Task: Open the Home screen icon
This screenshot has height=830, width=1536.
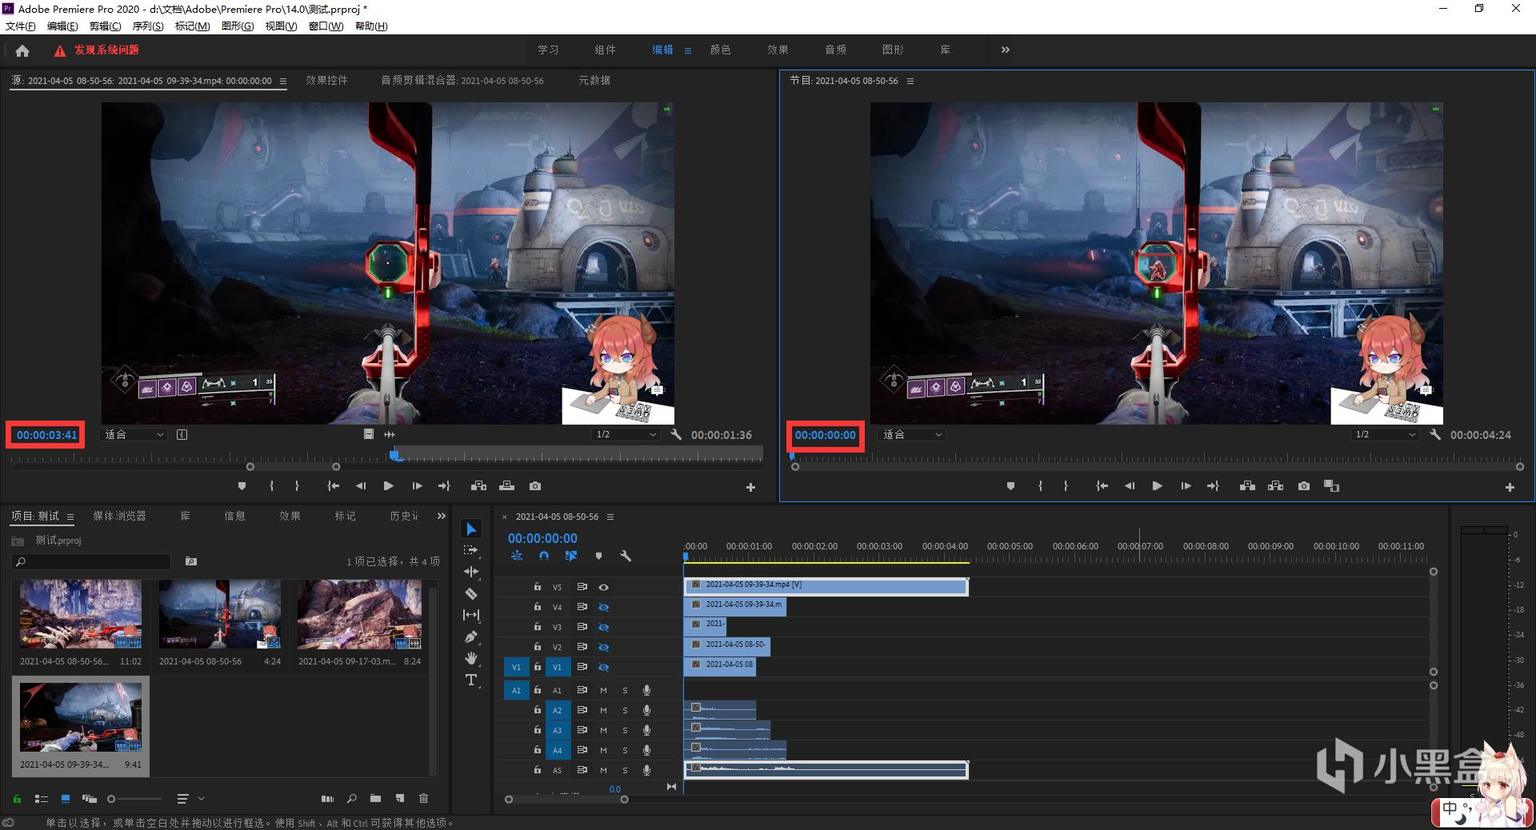Action: coord(22,50)
